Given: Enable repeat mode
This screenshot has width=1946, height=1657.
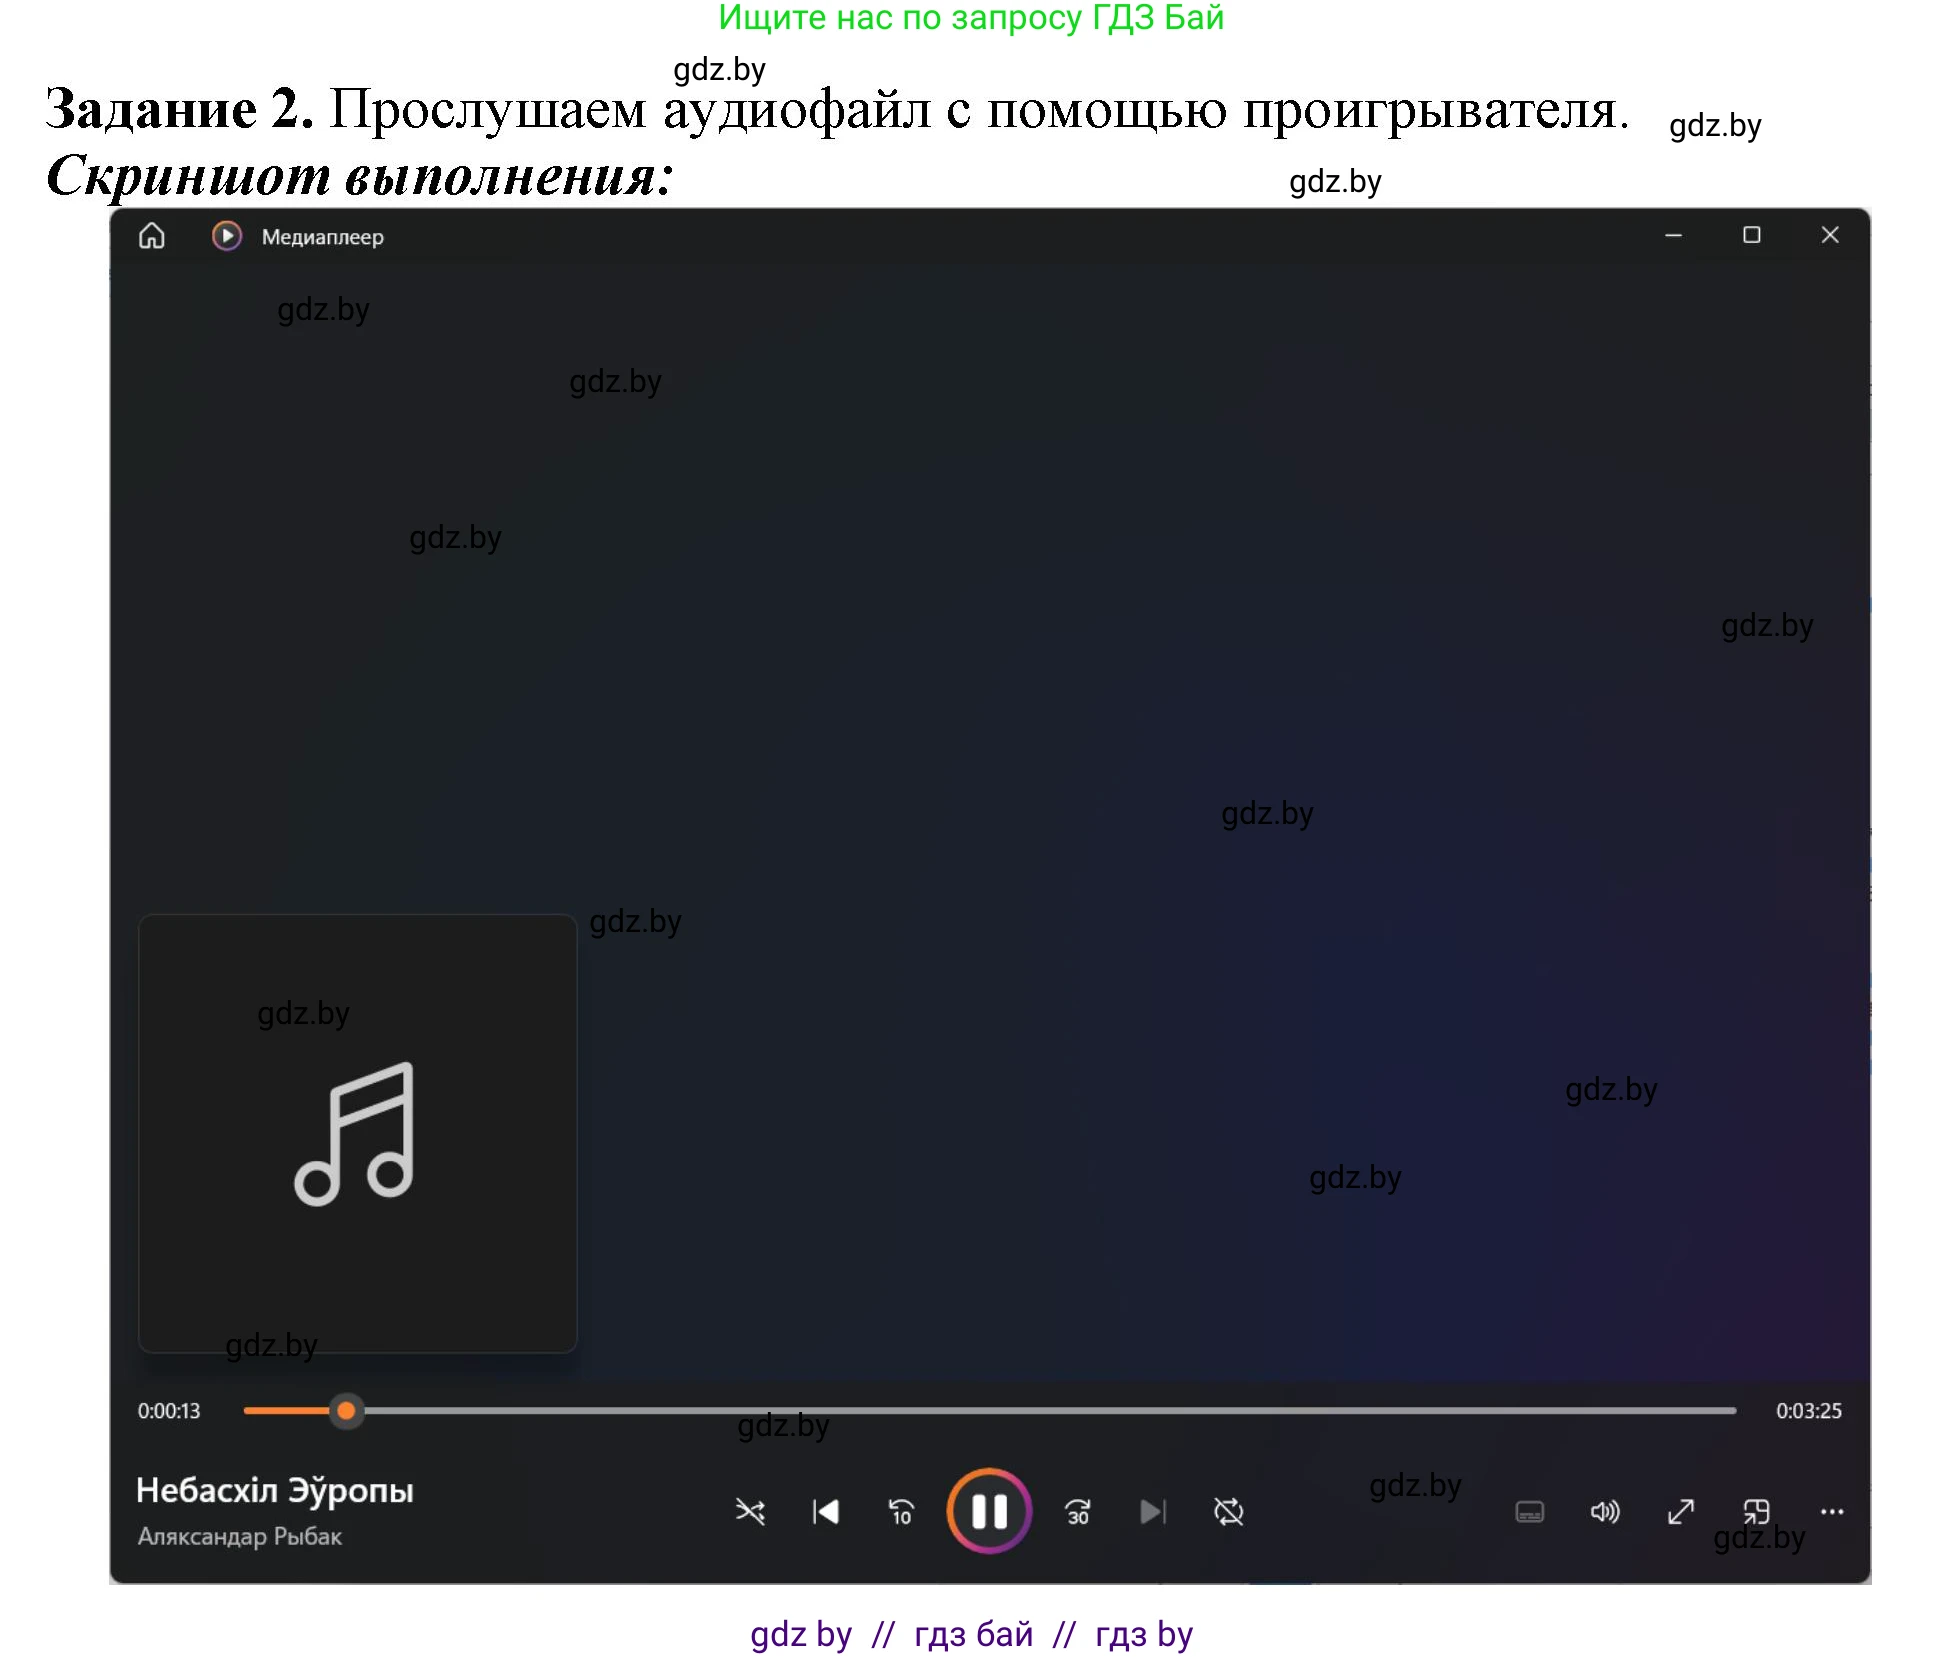Looking at the screenshot, I should 1228,1512.
